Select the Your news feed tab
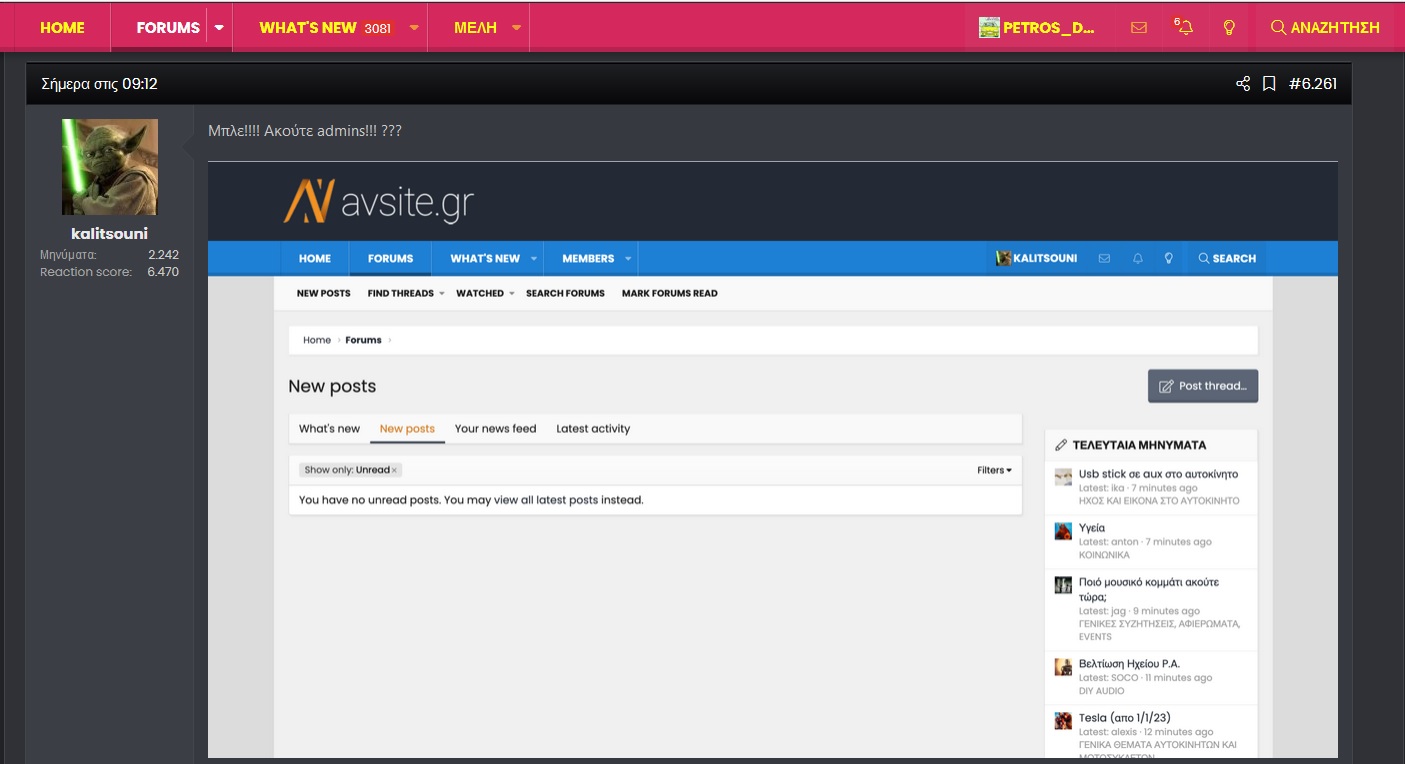 tap(496, 429)
